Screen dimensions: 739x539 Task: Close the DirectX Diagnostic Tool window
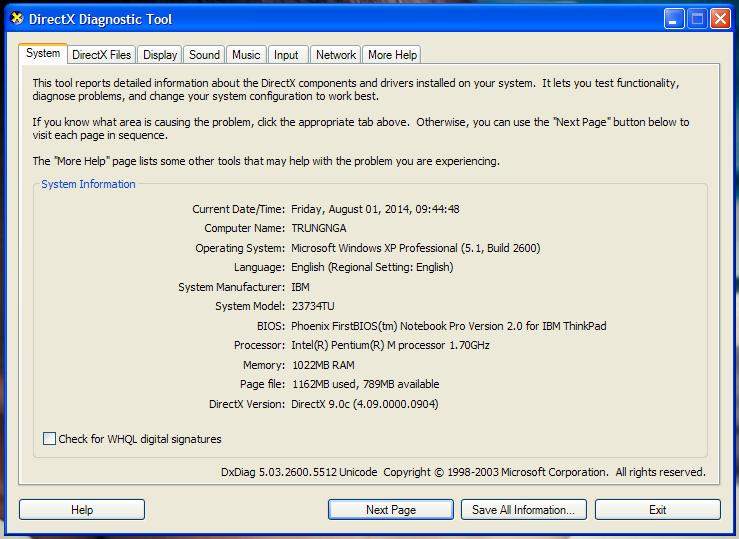click(x=720, y=18)
